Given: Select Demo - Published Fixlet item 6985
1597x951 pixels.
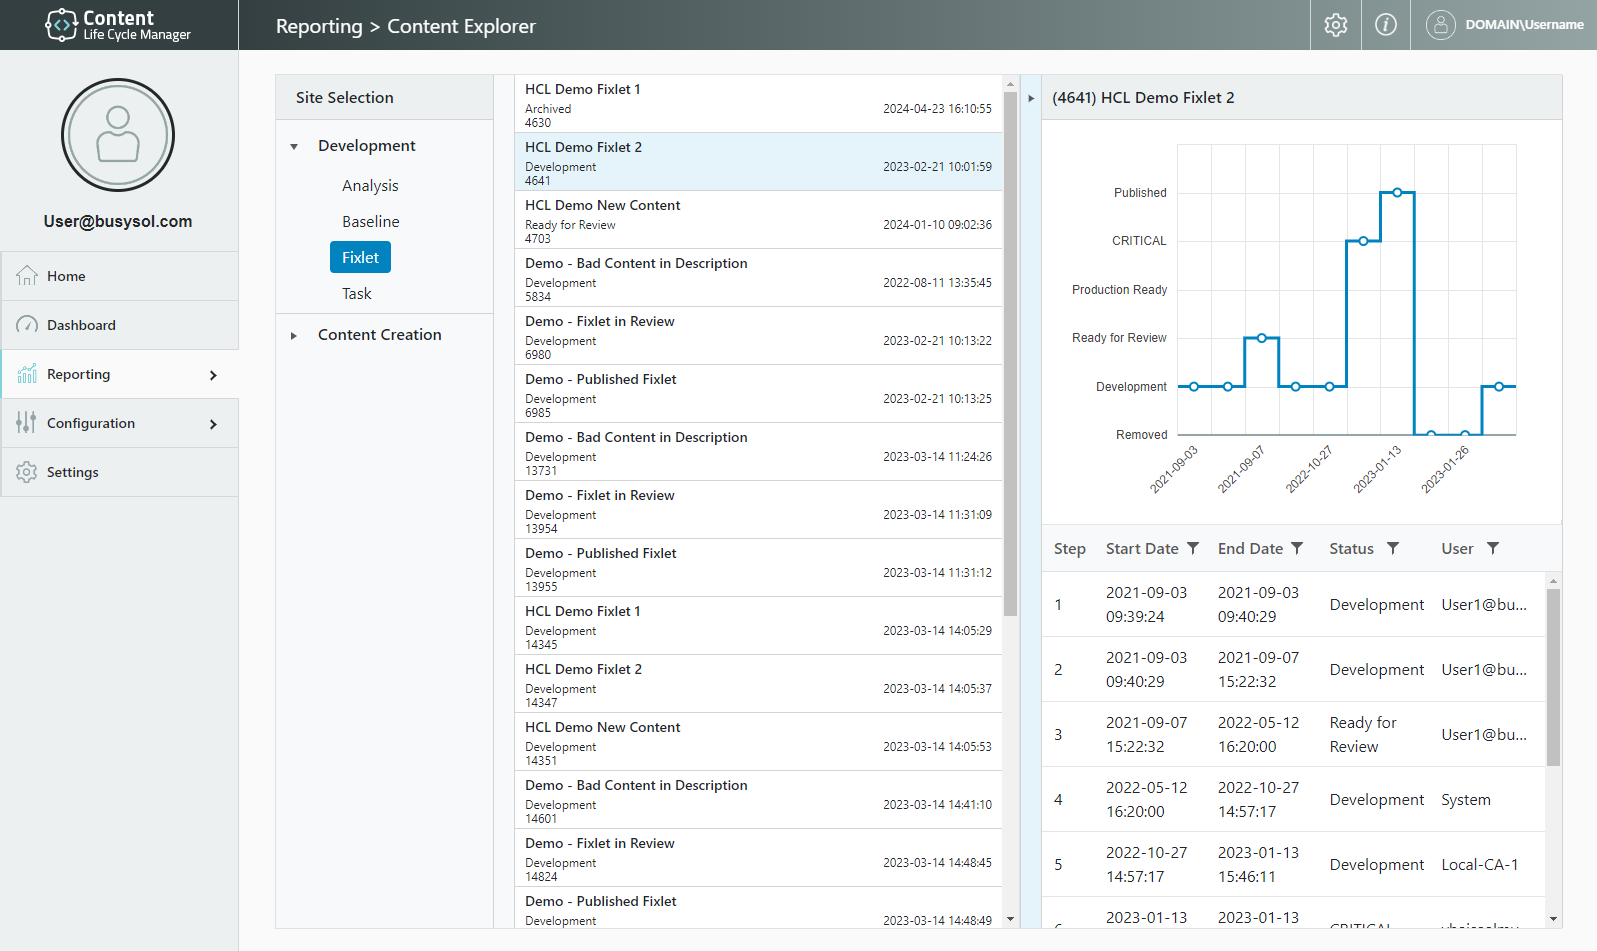Looking at the screenshot, I should [x=758, y=394].
